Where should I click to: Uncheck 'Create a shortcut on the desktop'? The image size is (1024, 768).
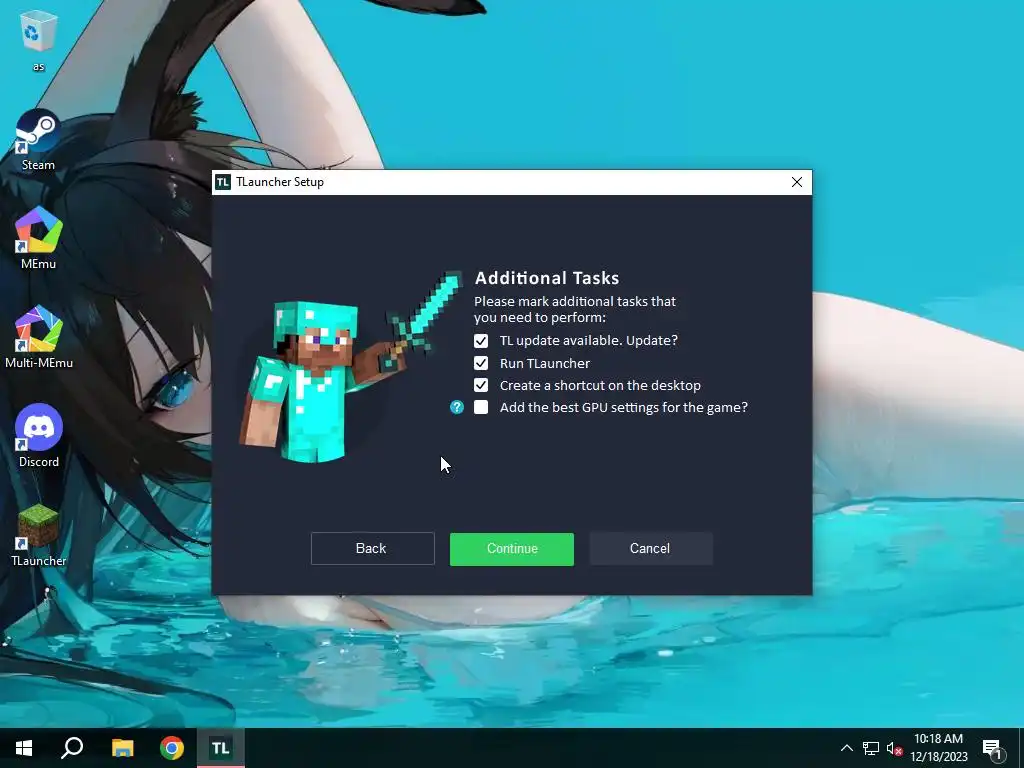481,385
